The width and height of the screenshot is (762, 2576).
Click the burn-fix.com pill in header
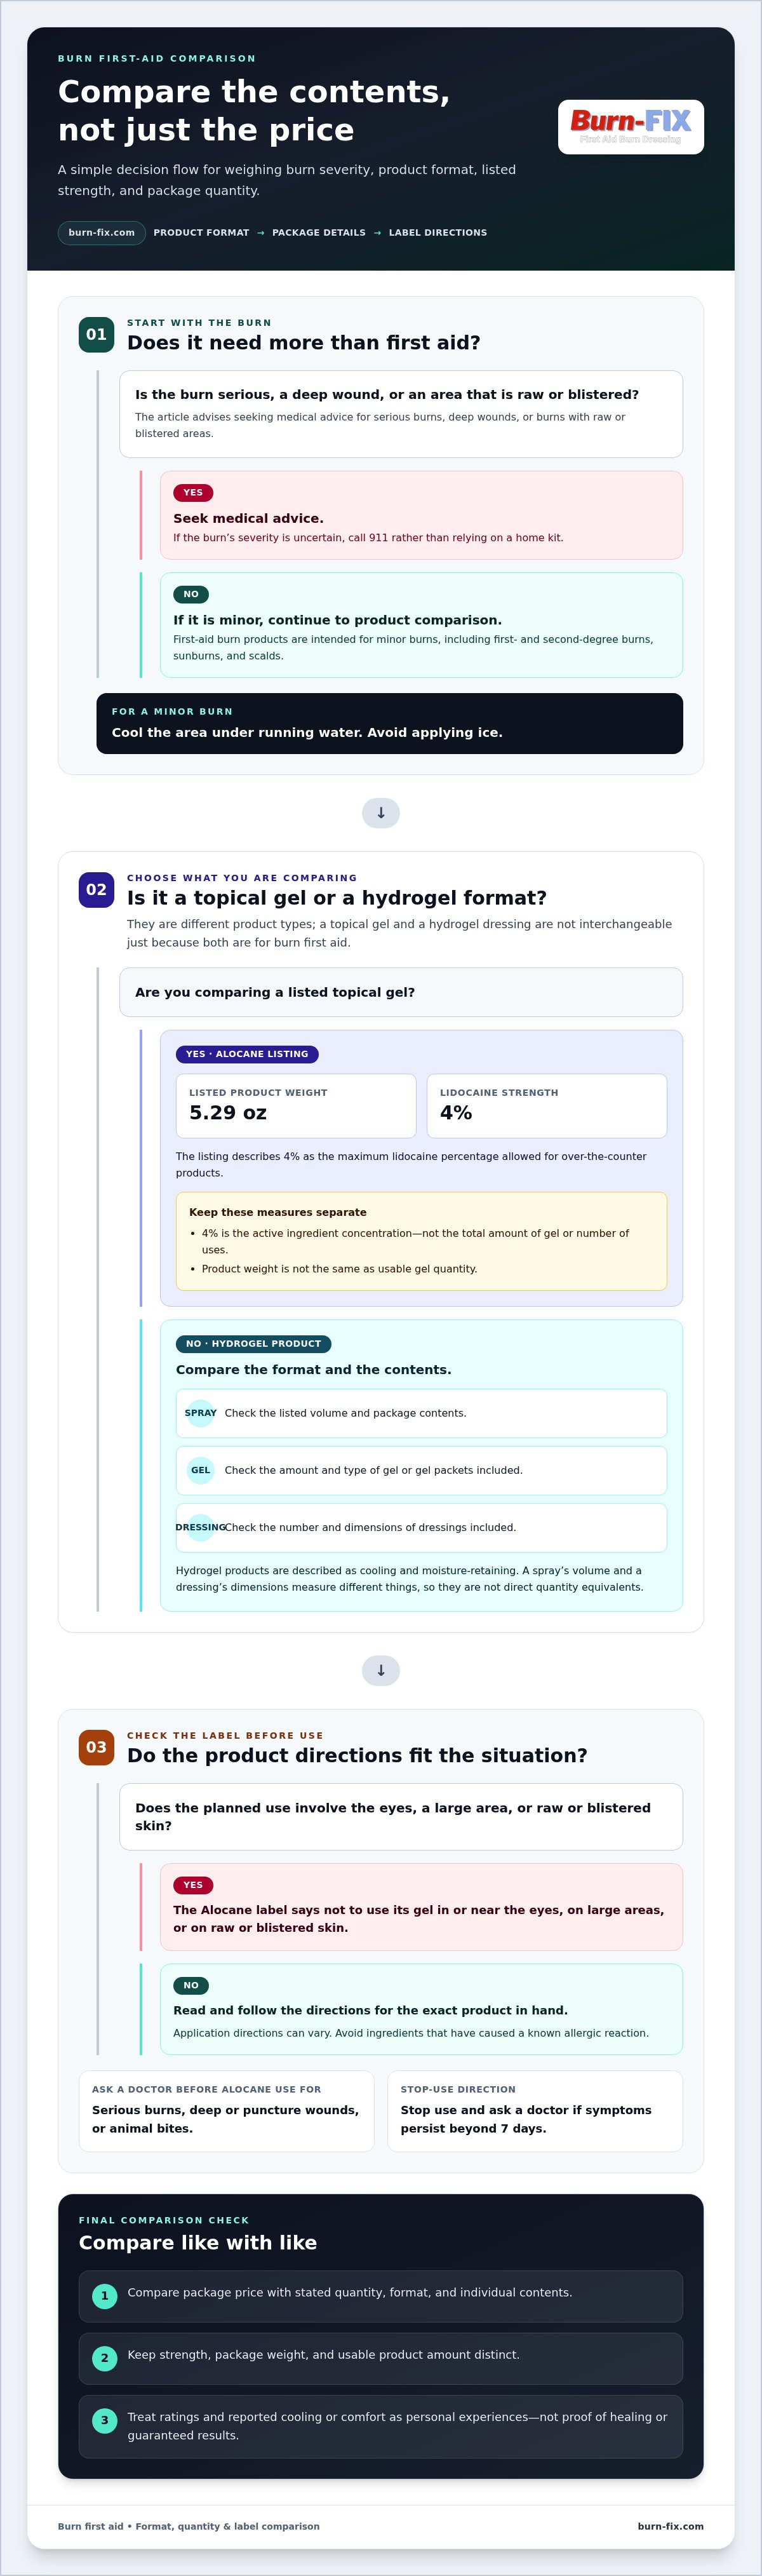pos(102,233)
